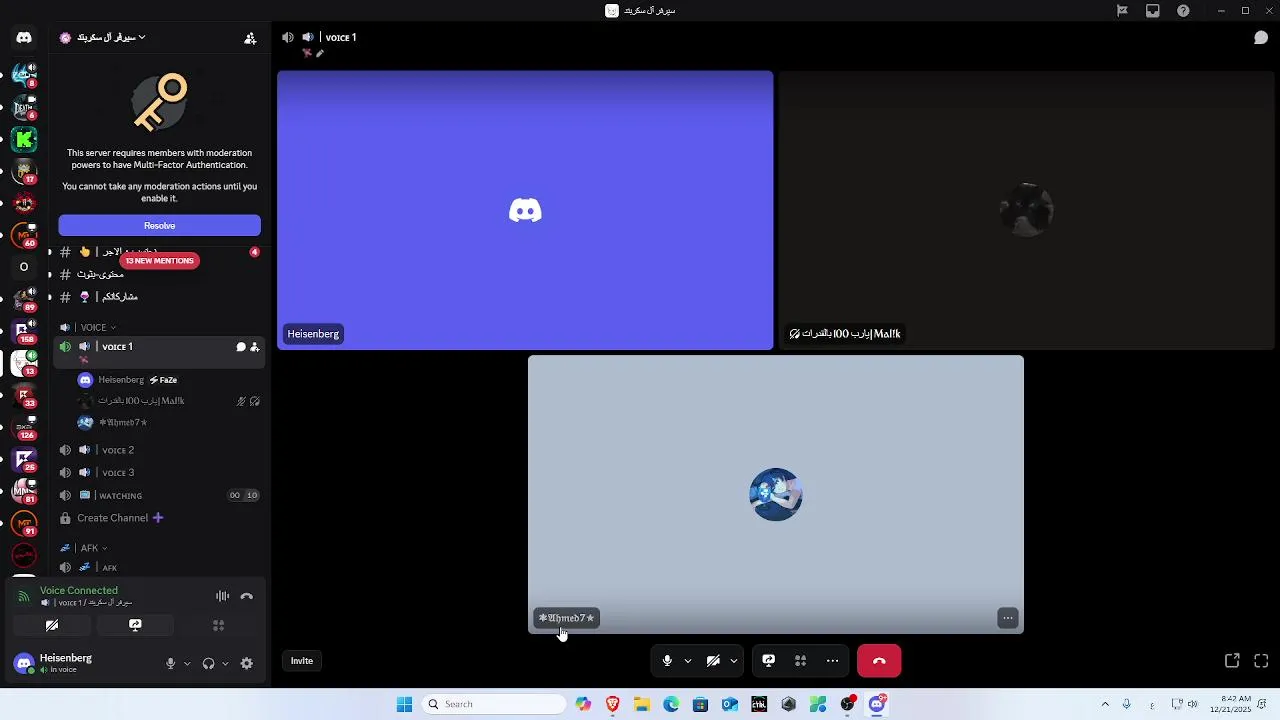Share screen from the call control bar
This screenshot has height=720, width=1280.
[768, 661]
